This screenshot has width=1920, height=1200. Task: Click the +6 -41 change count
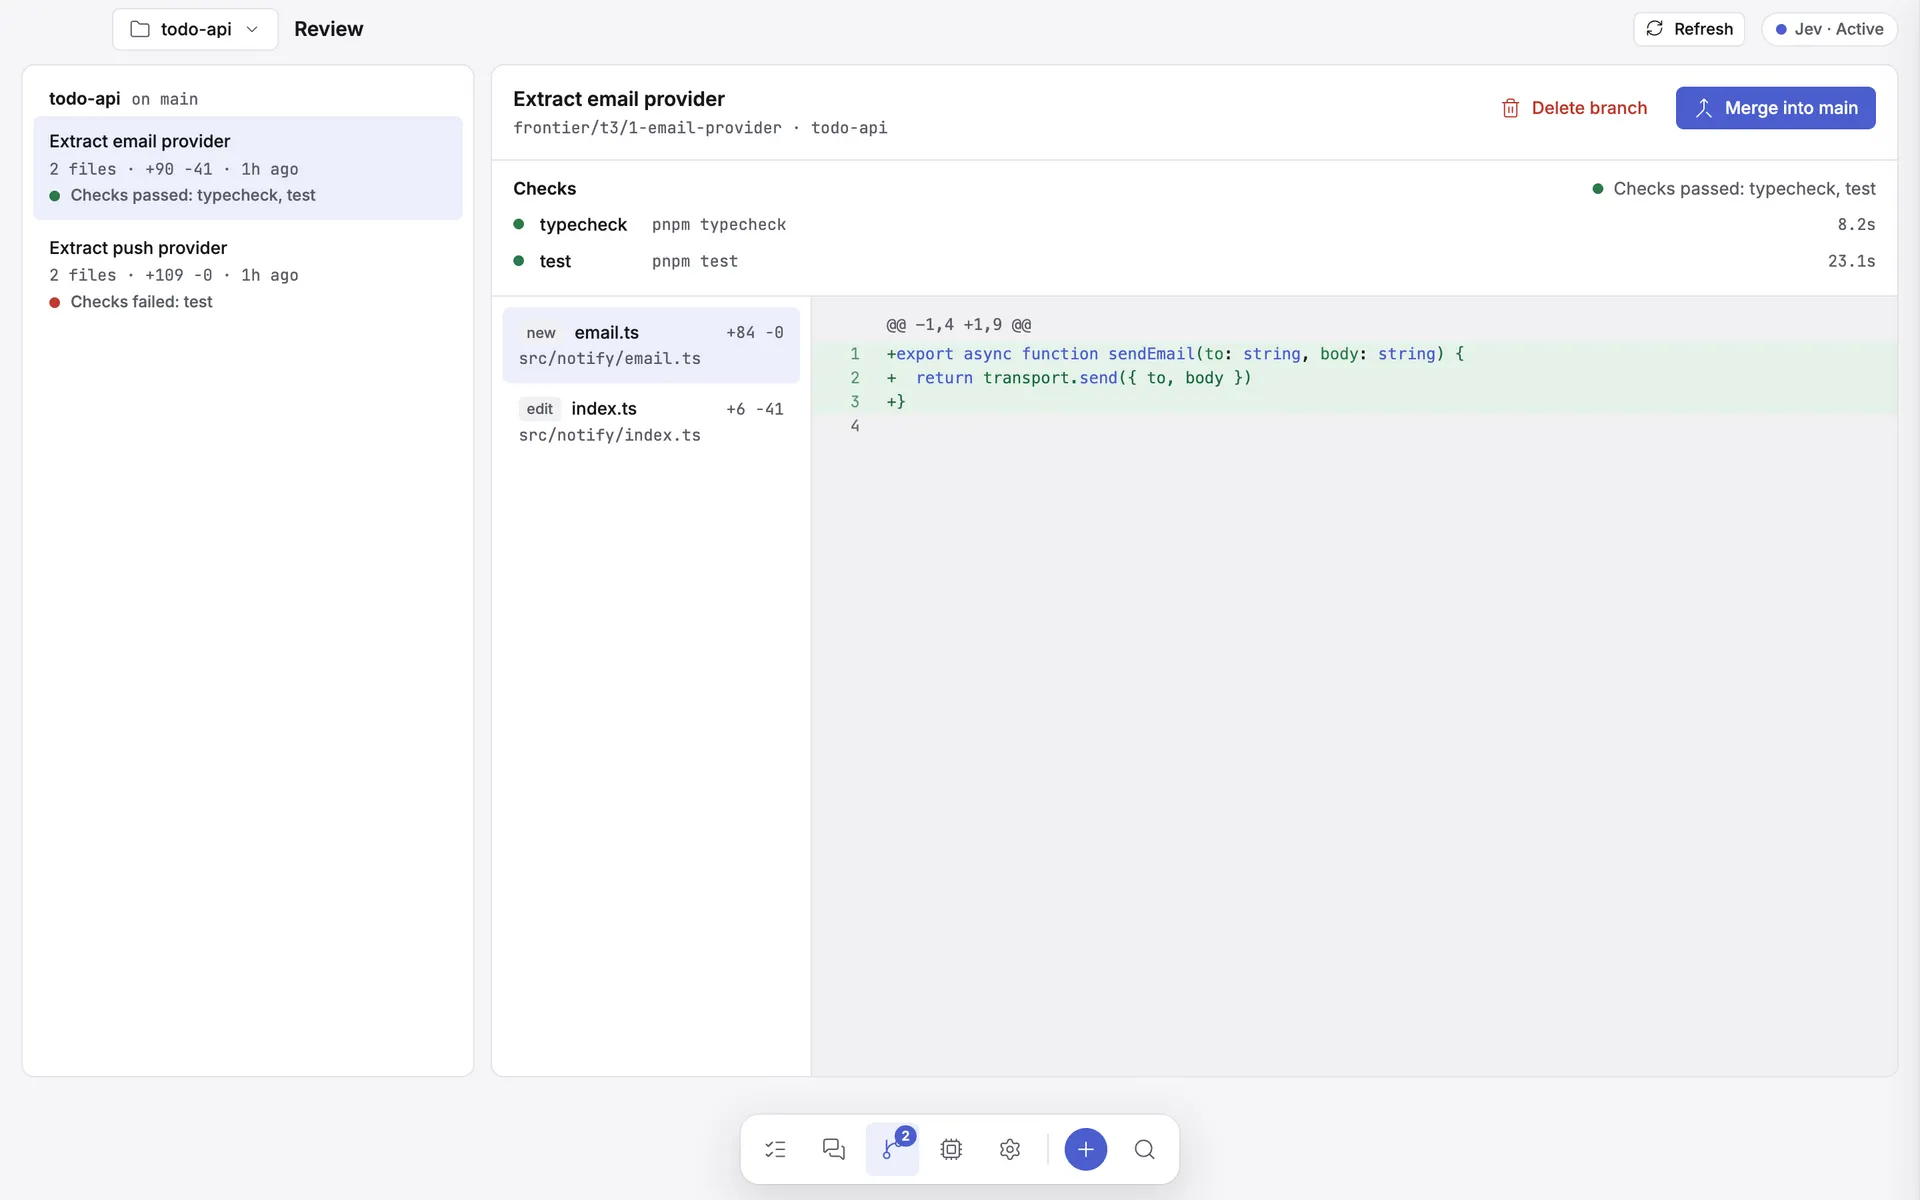(754, 409)
